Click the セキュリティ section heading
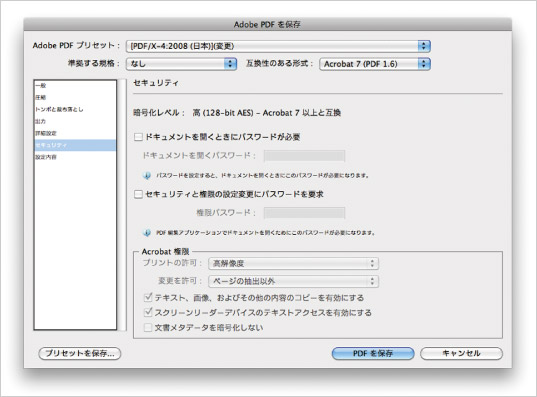 click(x=156, y=83)
